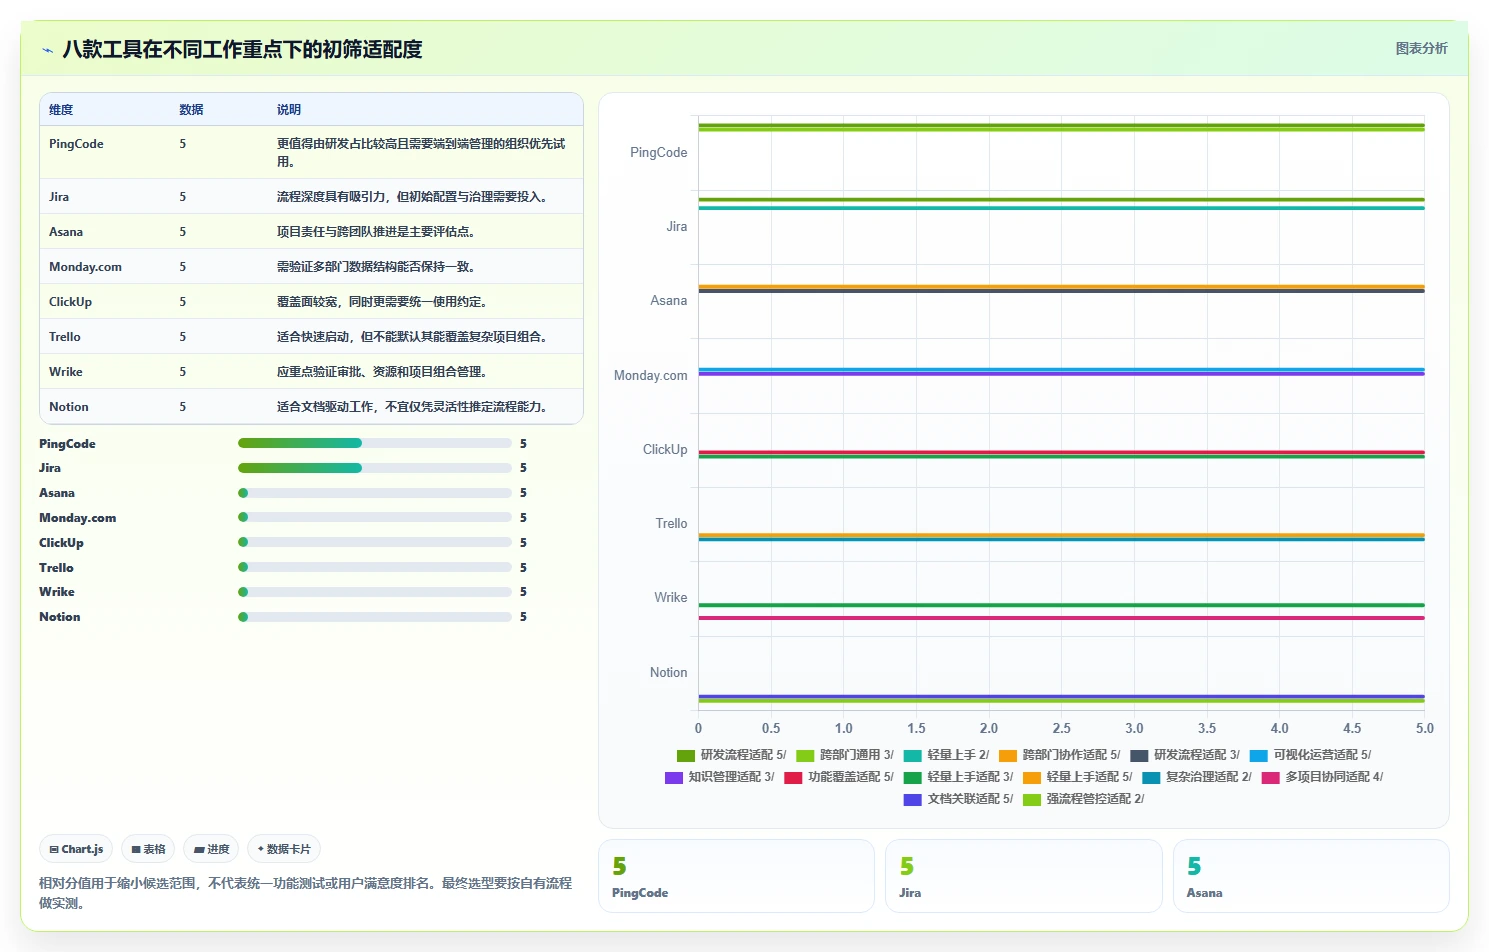1489x952 pixels.
Task: Toggle the 功能覆盖适配 5/ legend series
Action: pos(839,777)
